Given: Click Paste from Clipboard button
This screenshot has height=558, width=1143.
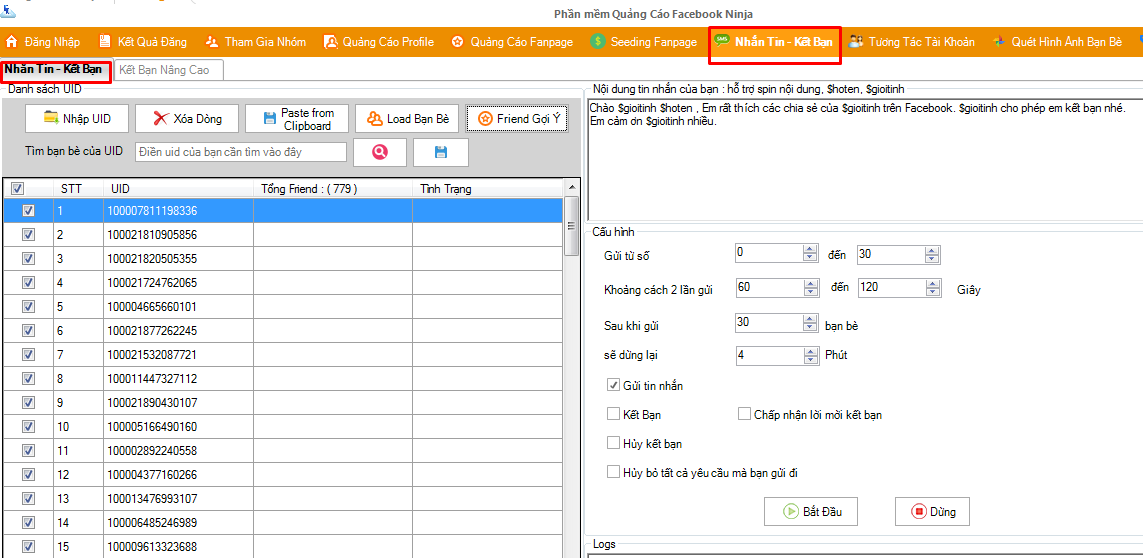Looking at the screenshot, I should point(297,118).
